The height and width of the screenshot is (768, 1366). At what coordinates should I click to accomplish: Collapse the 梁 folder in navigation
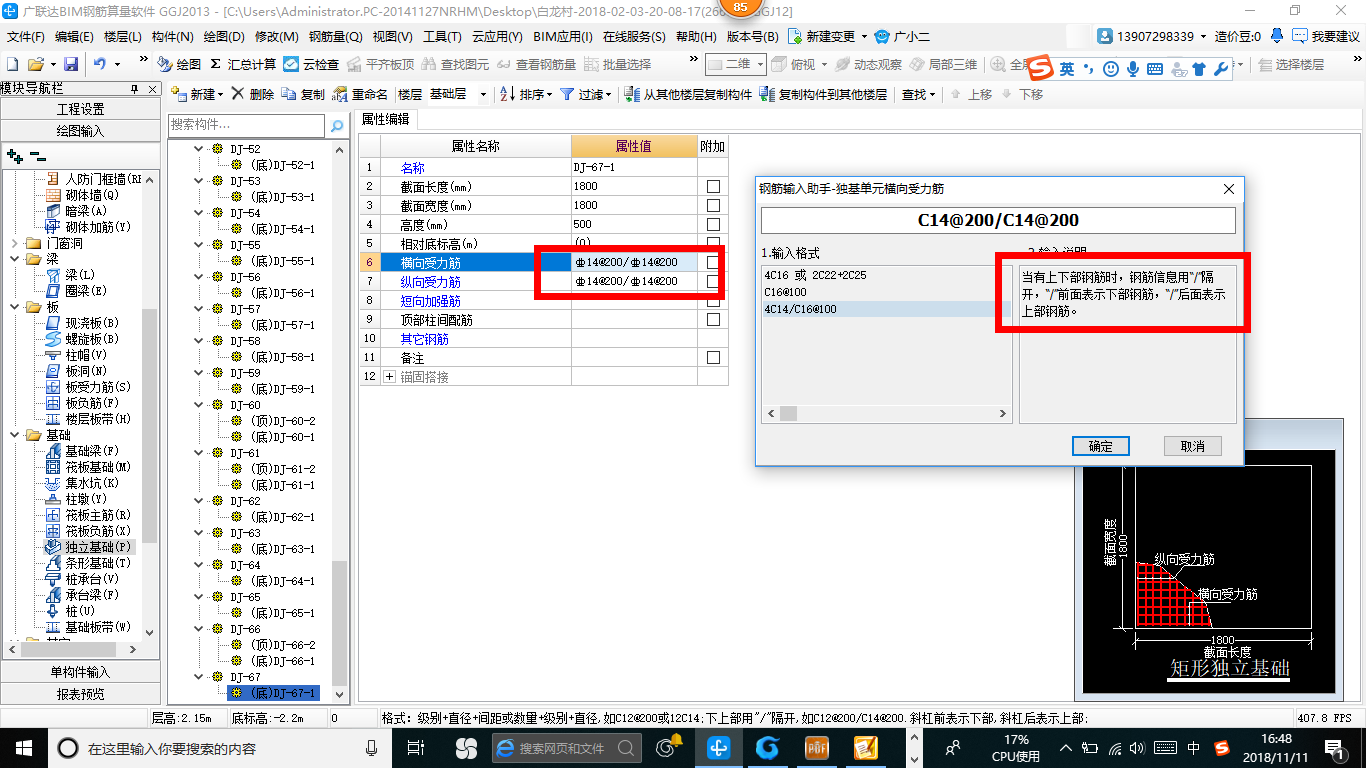point(14,259)
